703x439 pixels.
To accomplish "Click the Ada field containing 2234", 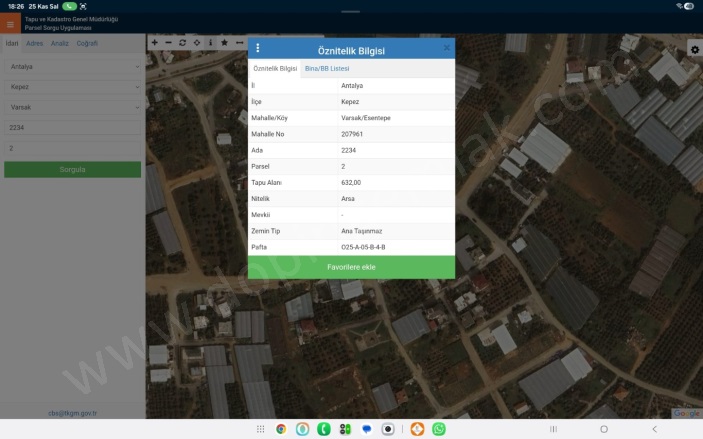I will [x=72, y=128].
